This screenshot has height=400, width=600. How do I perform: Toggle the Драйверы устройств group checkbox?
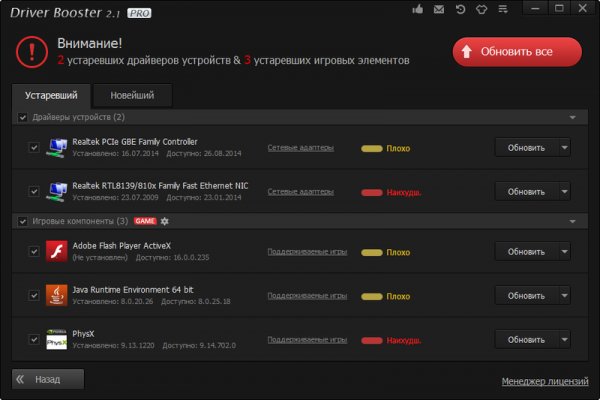tap(23, 117)
